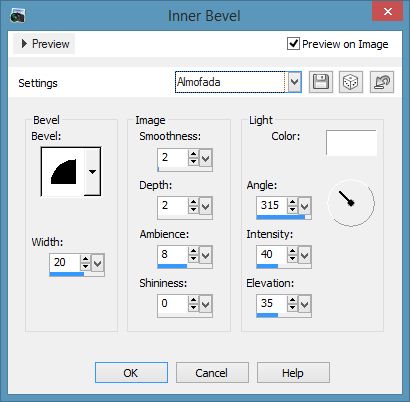
Task: Open the Almofada settings preset dropdown
Action: click(x=294, y=82)
